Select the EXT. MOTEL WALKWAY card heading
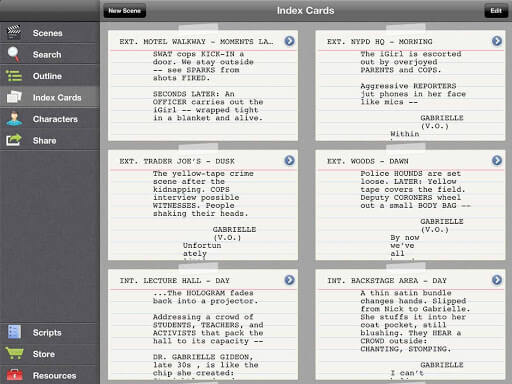 [x=196, y=42]
